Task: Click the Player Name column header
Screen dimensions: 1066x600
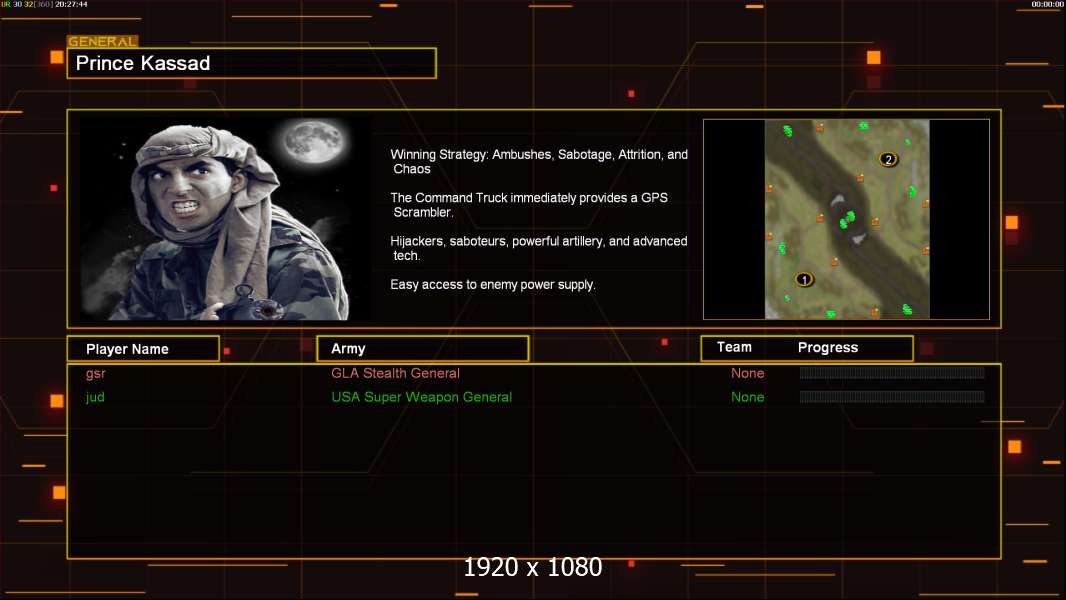Action: click(142, 349)
